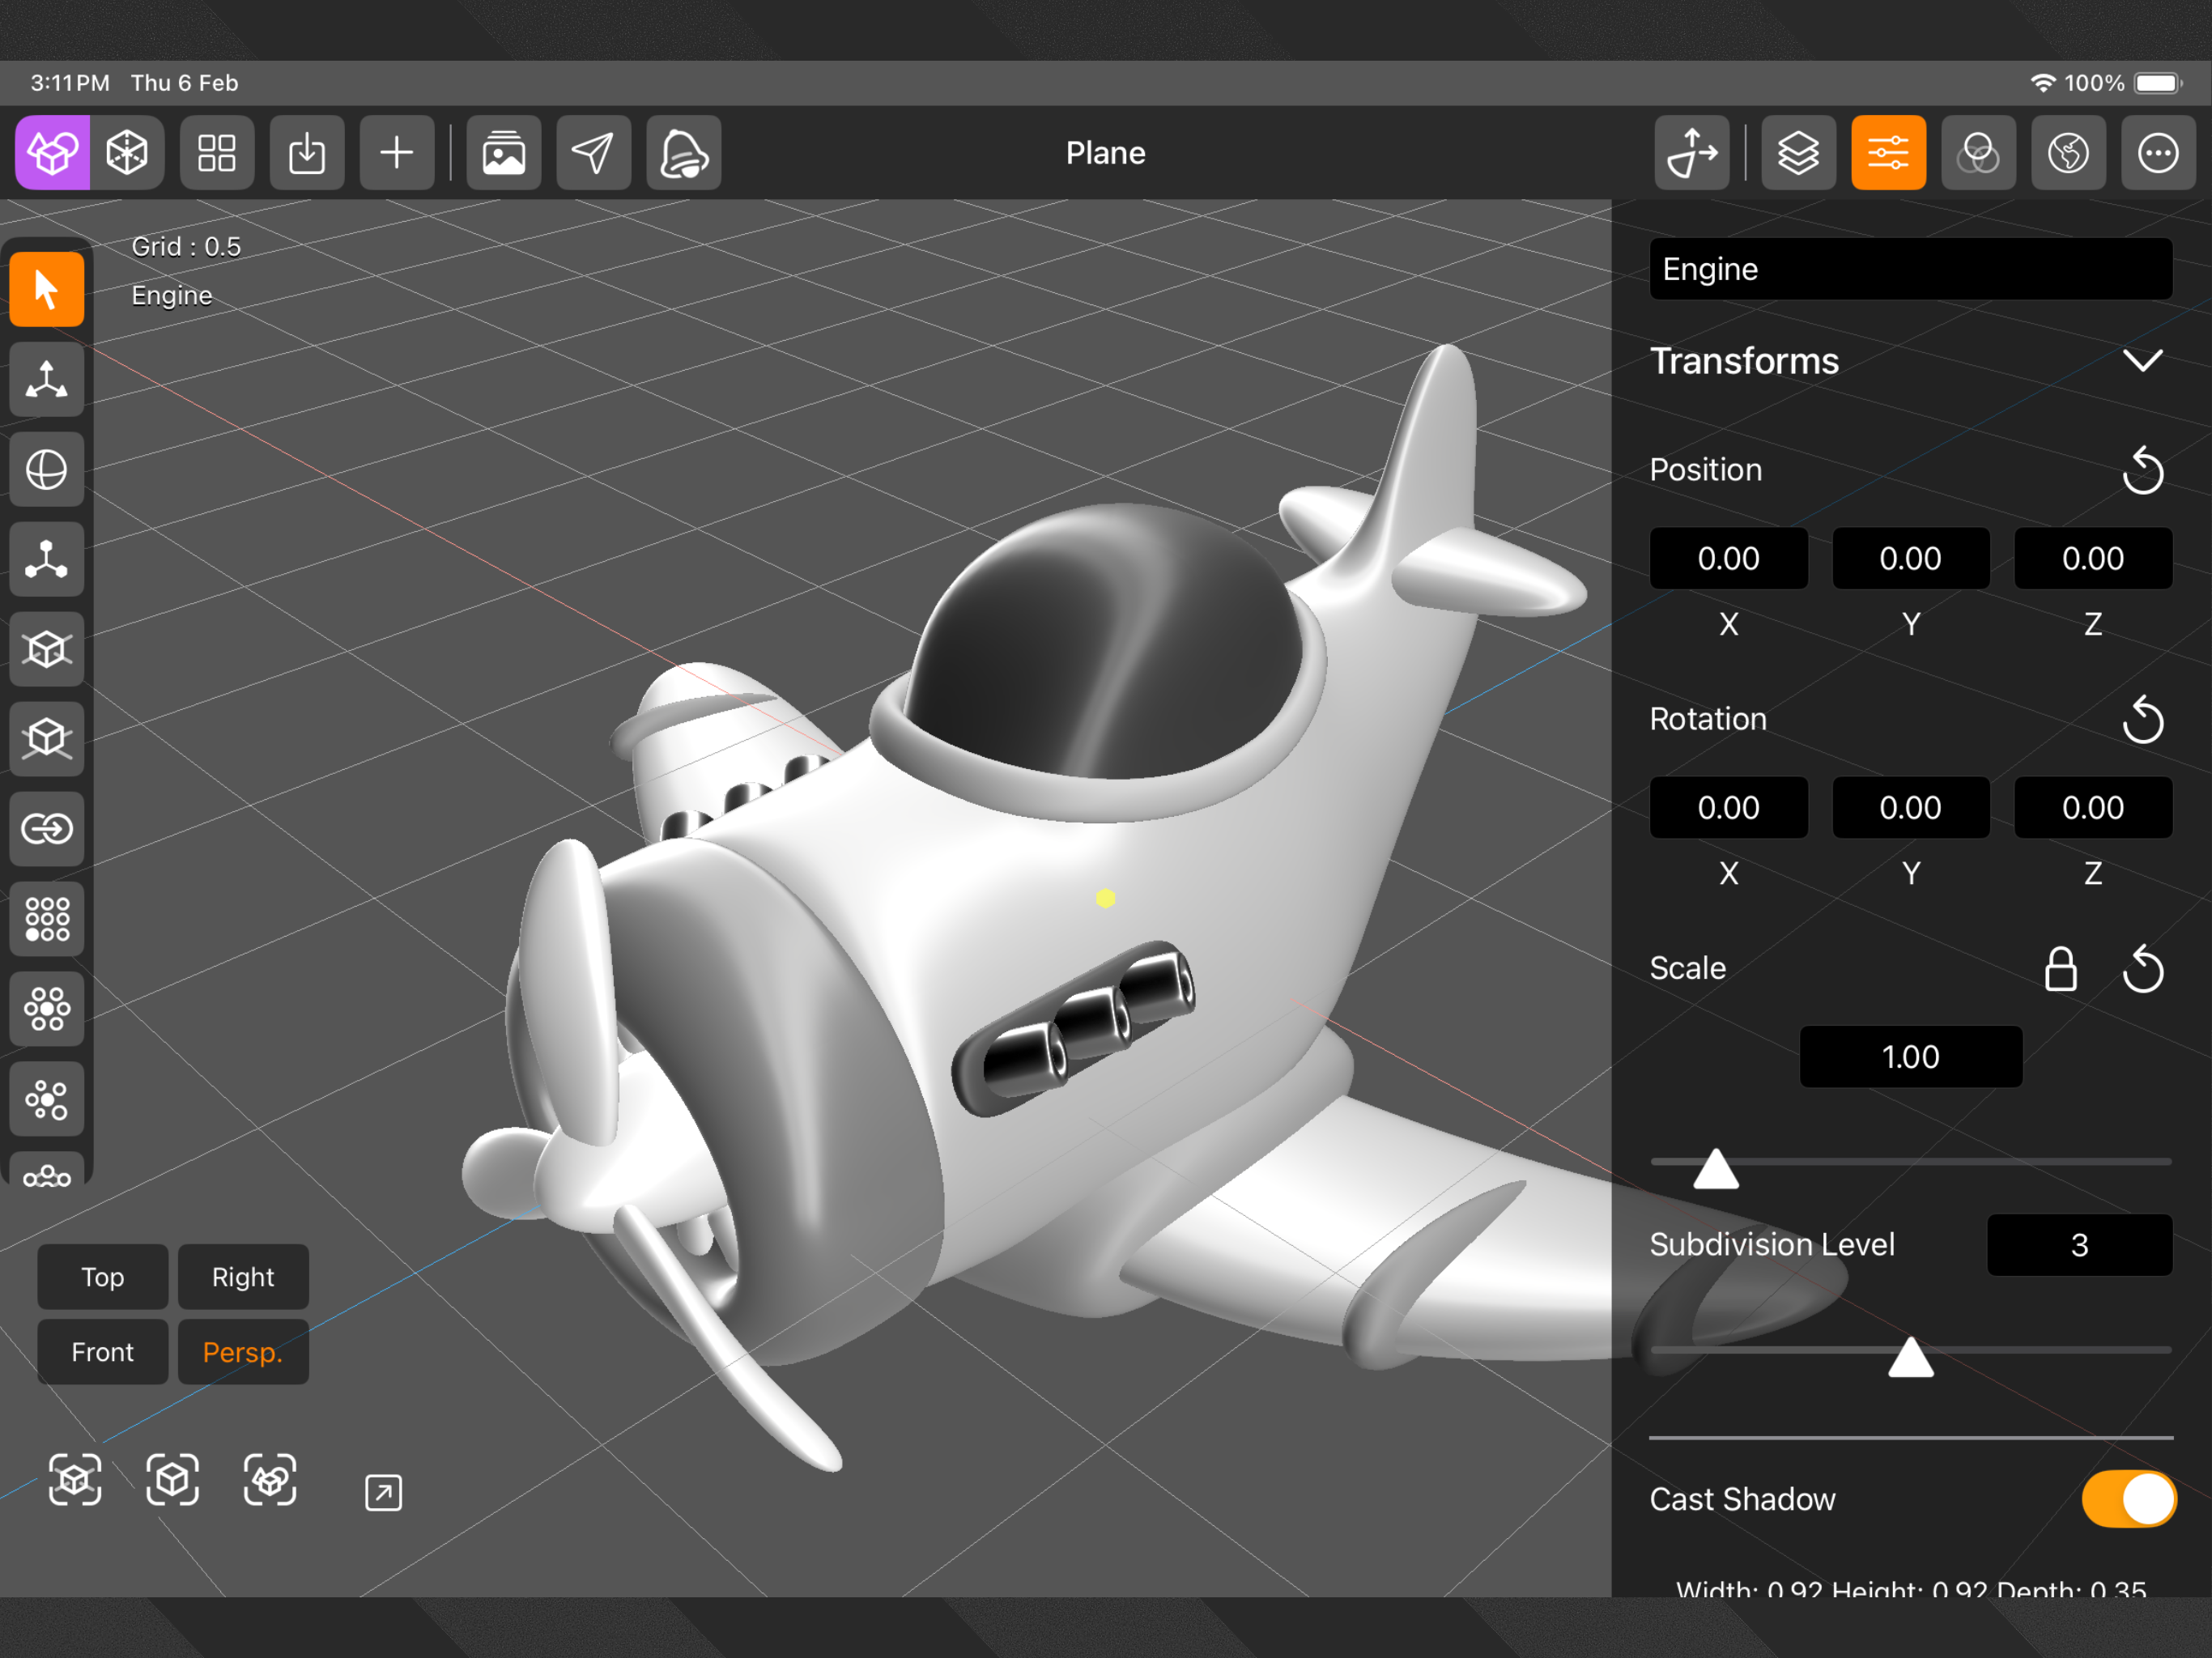Select the arrow selection tool

tap(47, 290)
